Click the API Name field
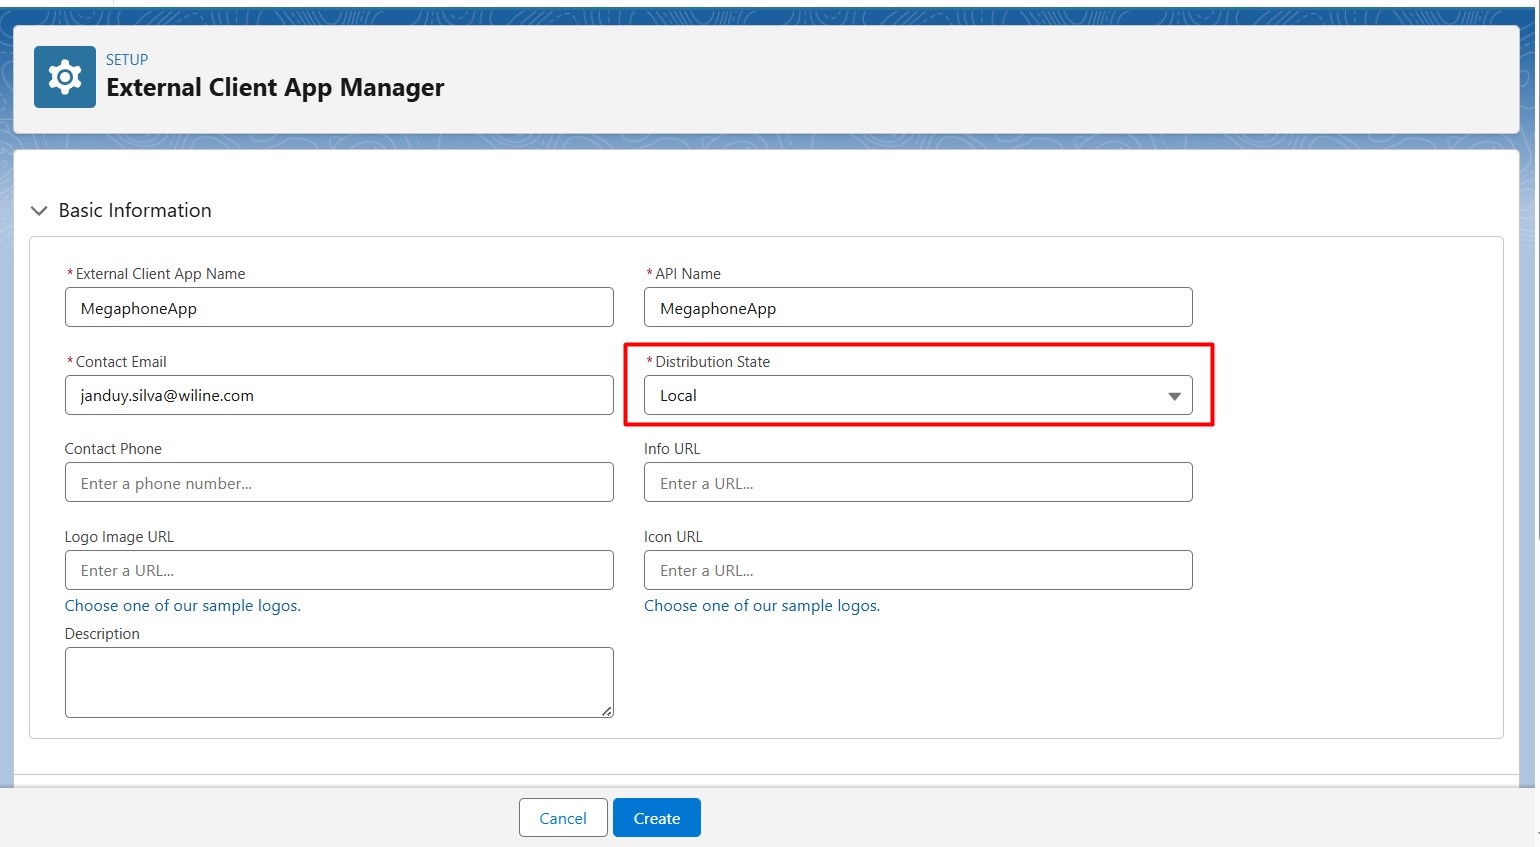Image resolution: width=1540 pixels, height=847 pixels. 917,307
